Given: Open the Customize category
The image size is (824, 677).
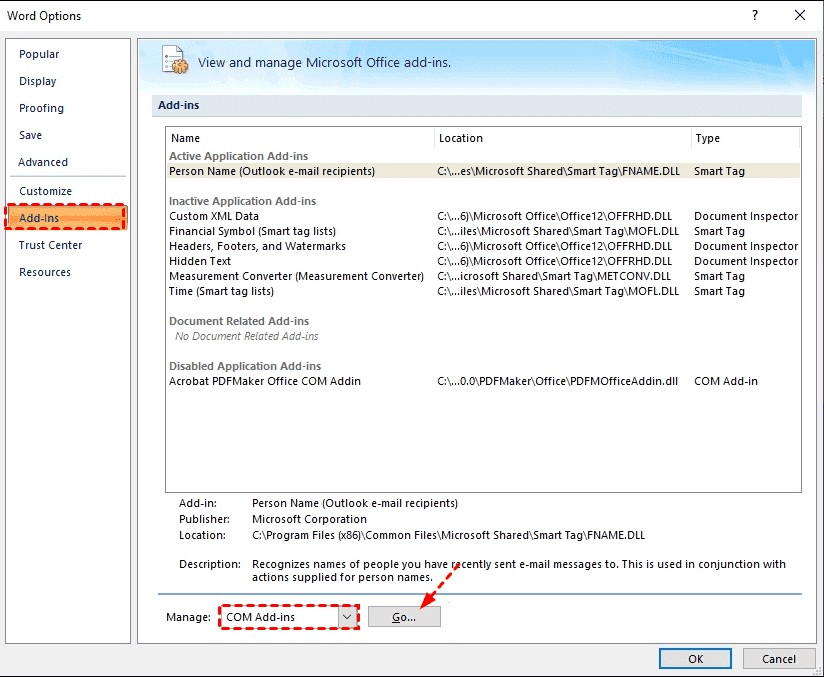Looking at the screenshot, I should point(46,191).
